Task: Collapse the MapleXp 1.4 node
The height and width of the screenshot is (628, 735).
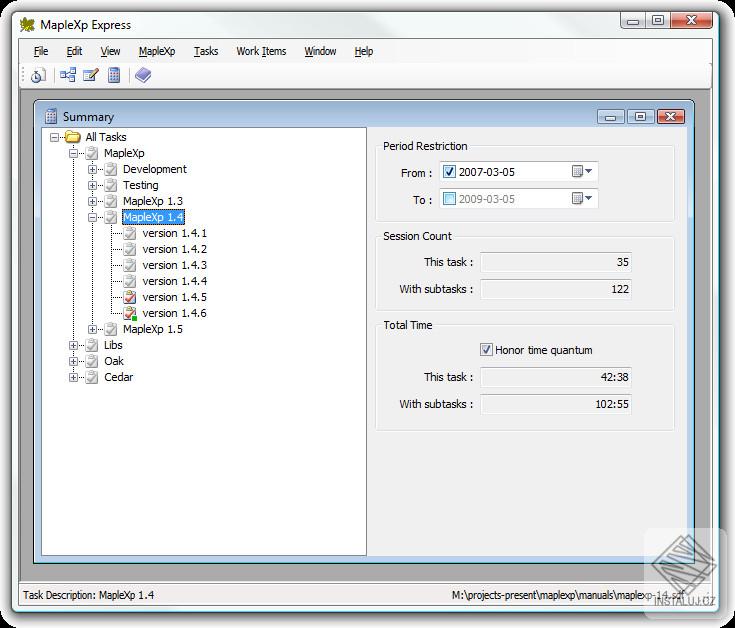Action: pos(92,217)
